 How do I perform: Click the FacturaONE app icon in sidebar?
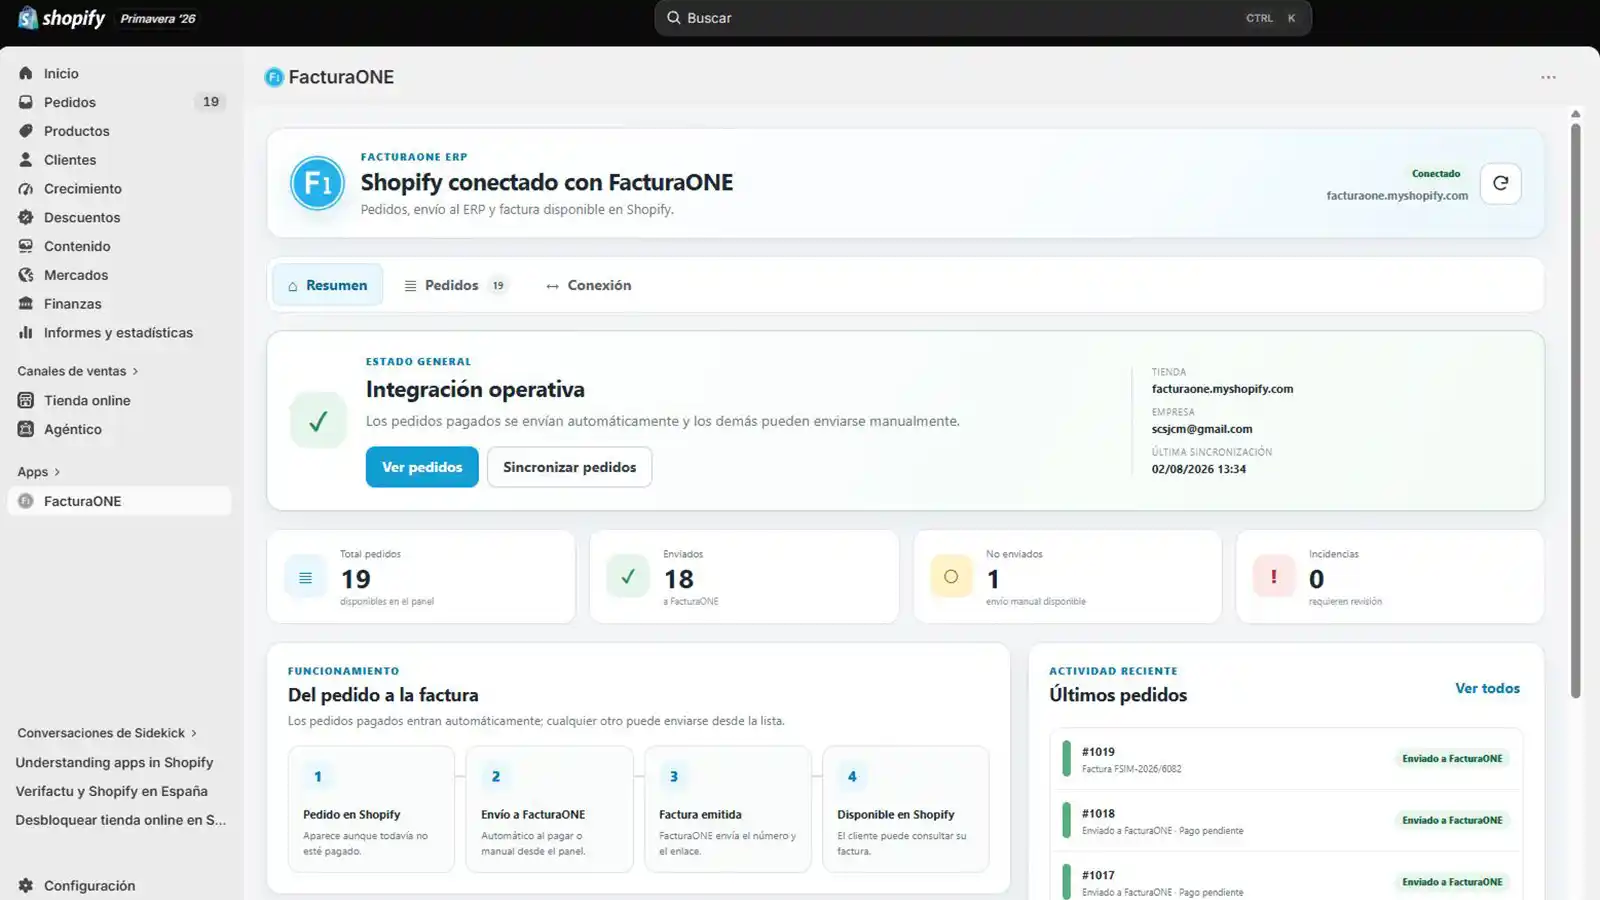point(26,501)
